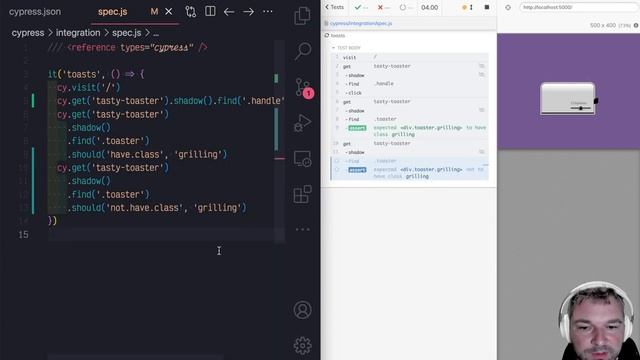Select the blue 'not to have class' assert
The image size is (640, 360).
click(409, 173)
